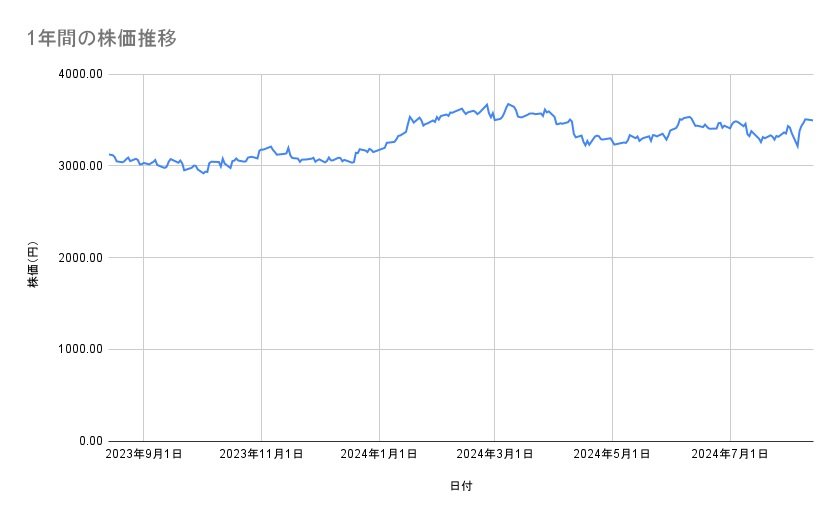This screenshot has height=519, width=839.
Task: Select the horizontal axis title 日付
Action: [461, 487]
